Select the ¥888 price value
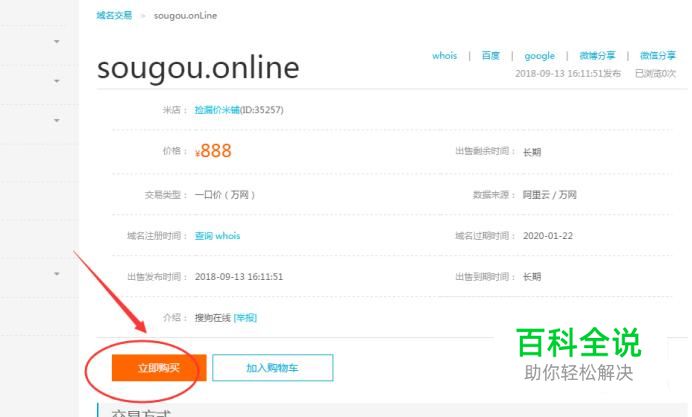 (213, 151)
